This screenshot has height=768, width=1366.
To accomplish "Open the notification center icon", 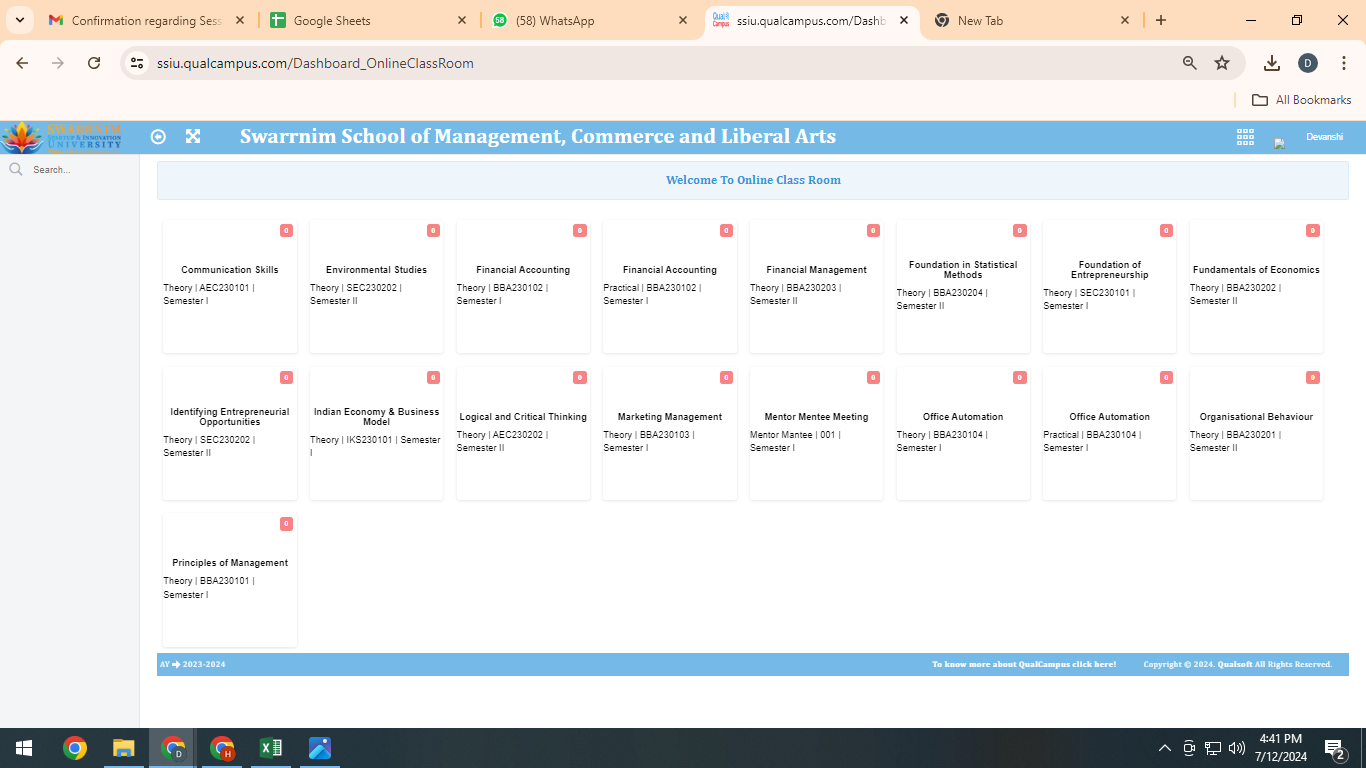I will pos(1334,748).
